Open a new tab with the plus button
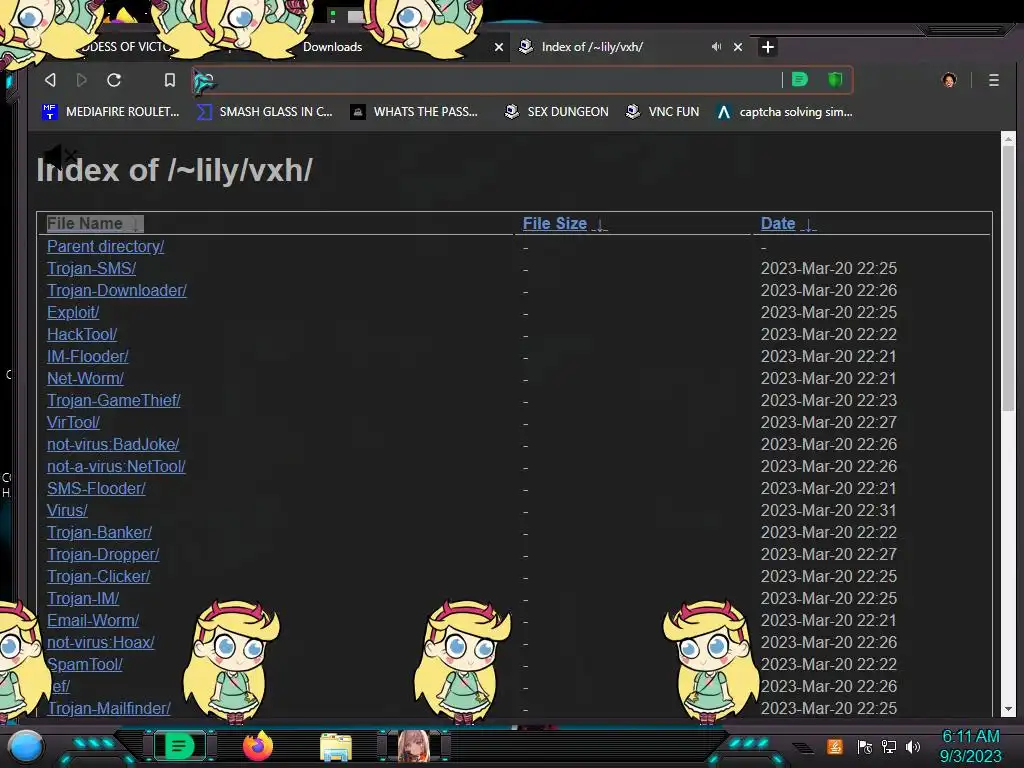Image resolution: width=1024 pixels, height=768 pixels. (x=768, y=47)
